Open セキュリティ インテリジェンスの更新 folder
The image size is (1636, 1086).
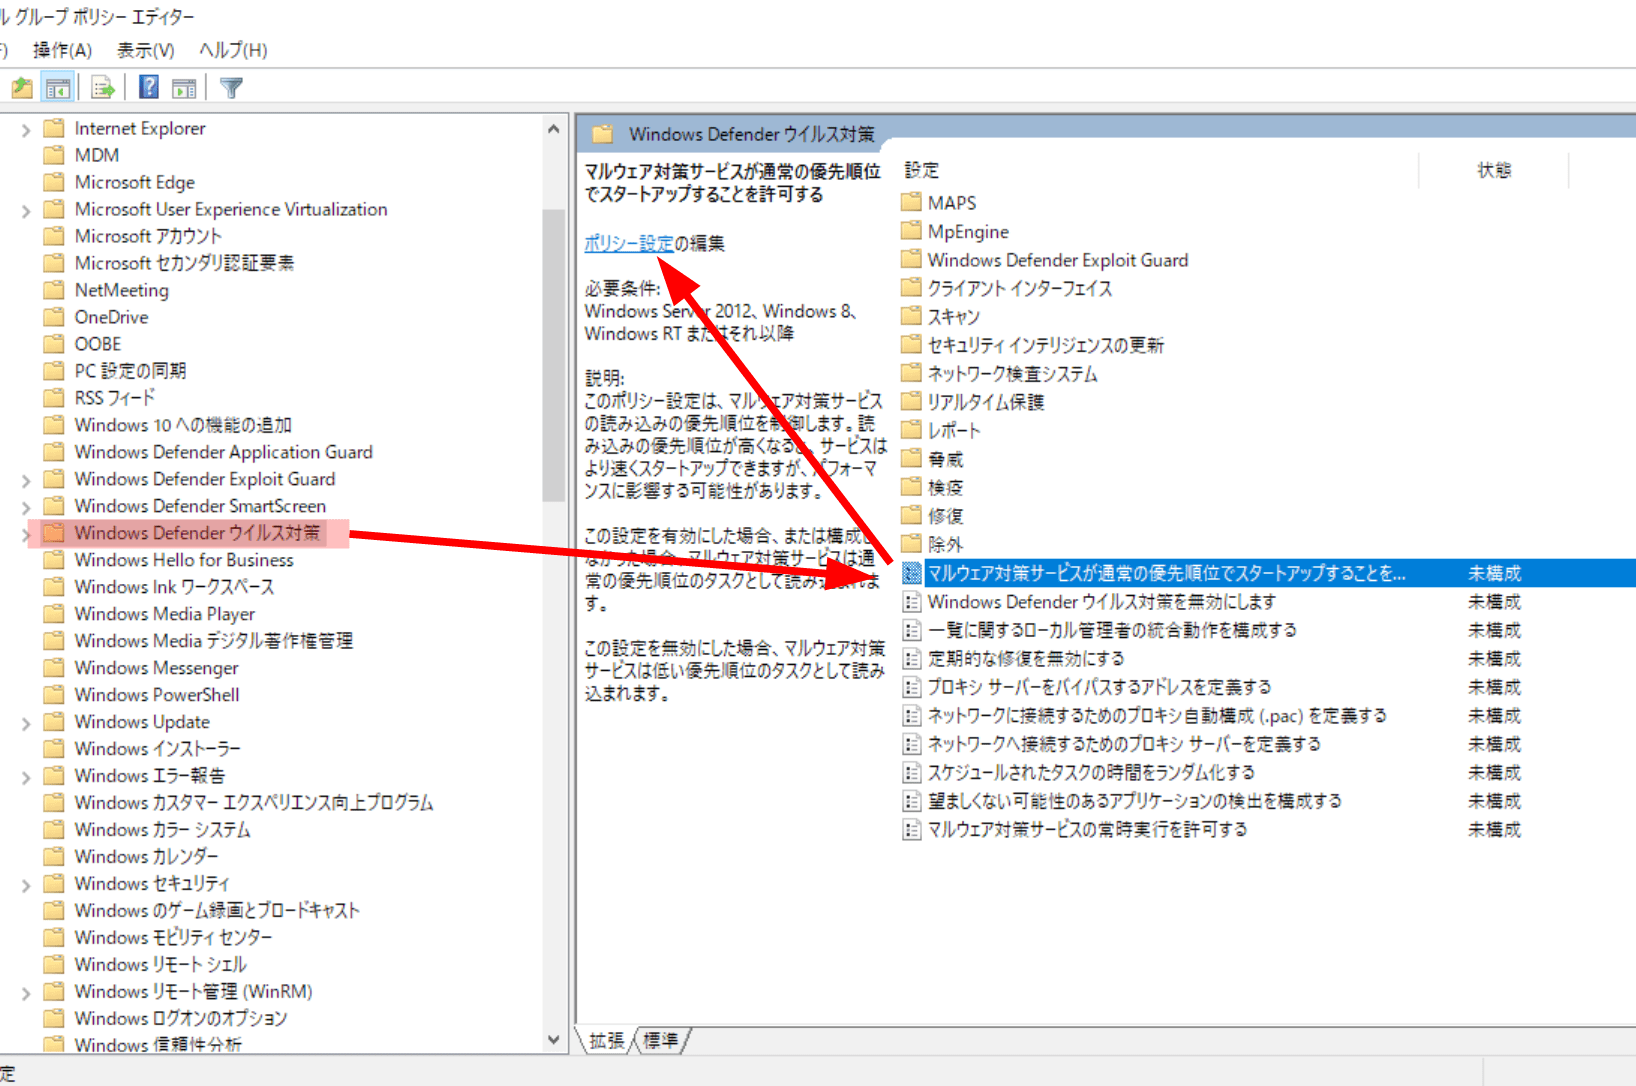(1046, 345)
